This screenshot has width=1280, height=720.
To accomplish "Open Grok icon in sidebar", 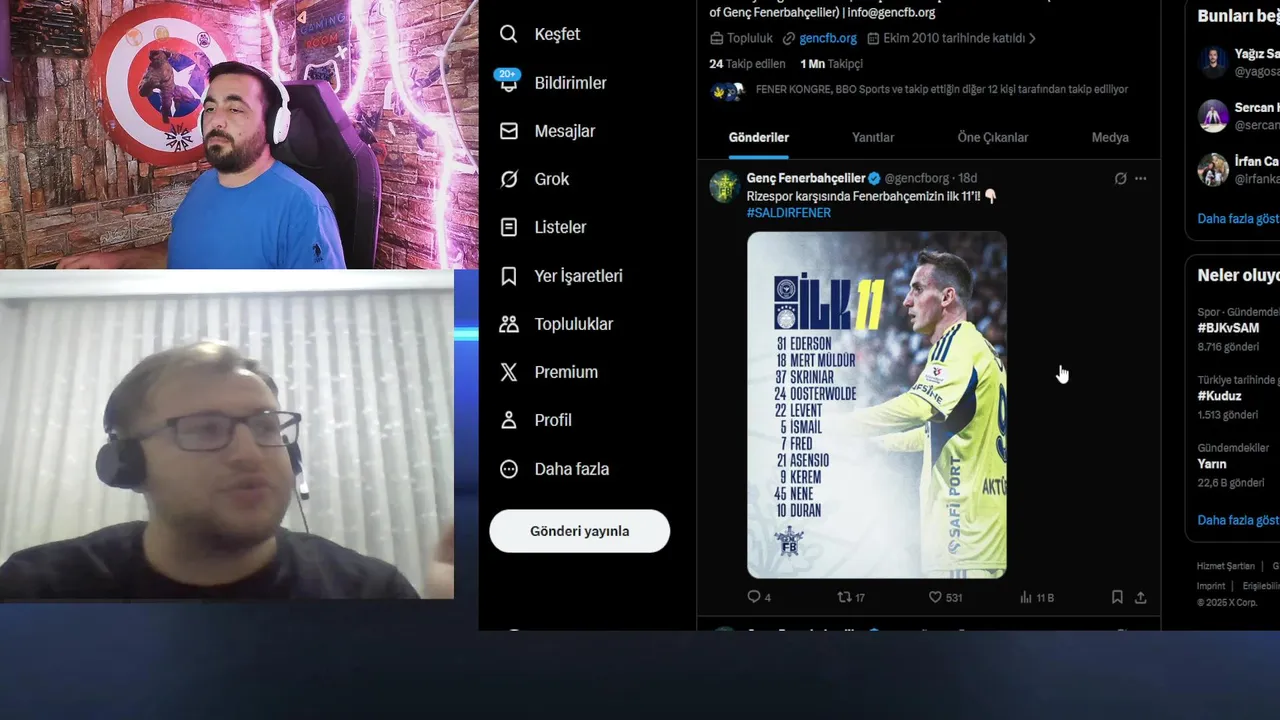I will (509, 179).
